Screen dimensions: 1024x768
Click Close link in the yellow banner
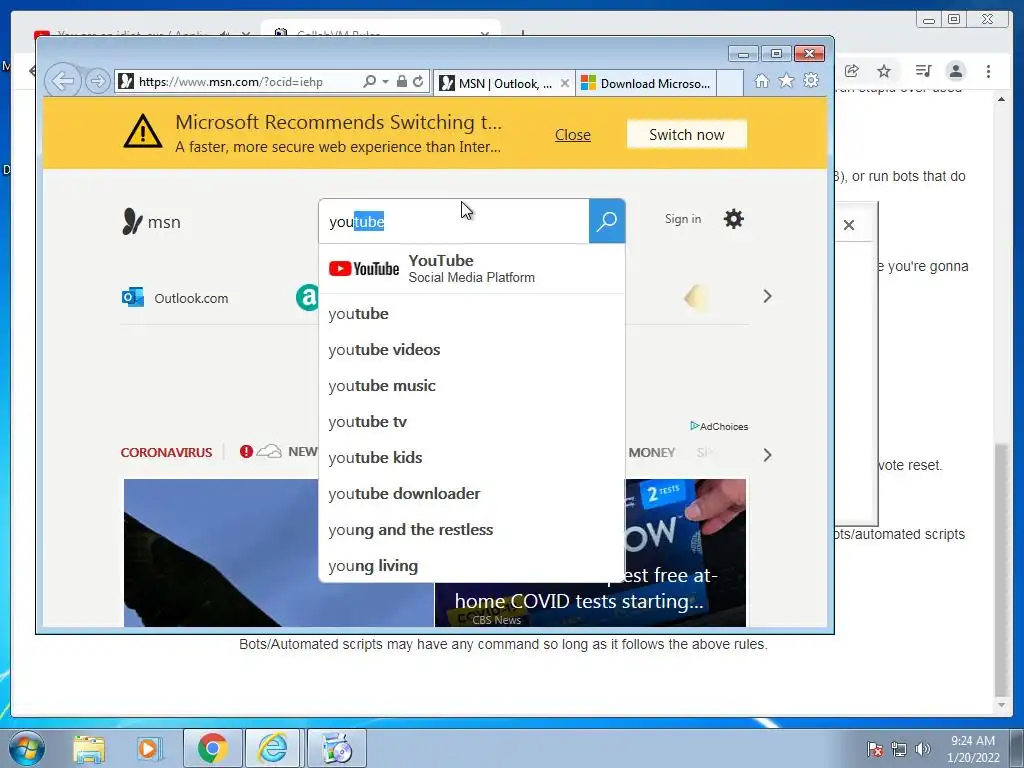pyautogui.click(x=573, y=135)
